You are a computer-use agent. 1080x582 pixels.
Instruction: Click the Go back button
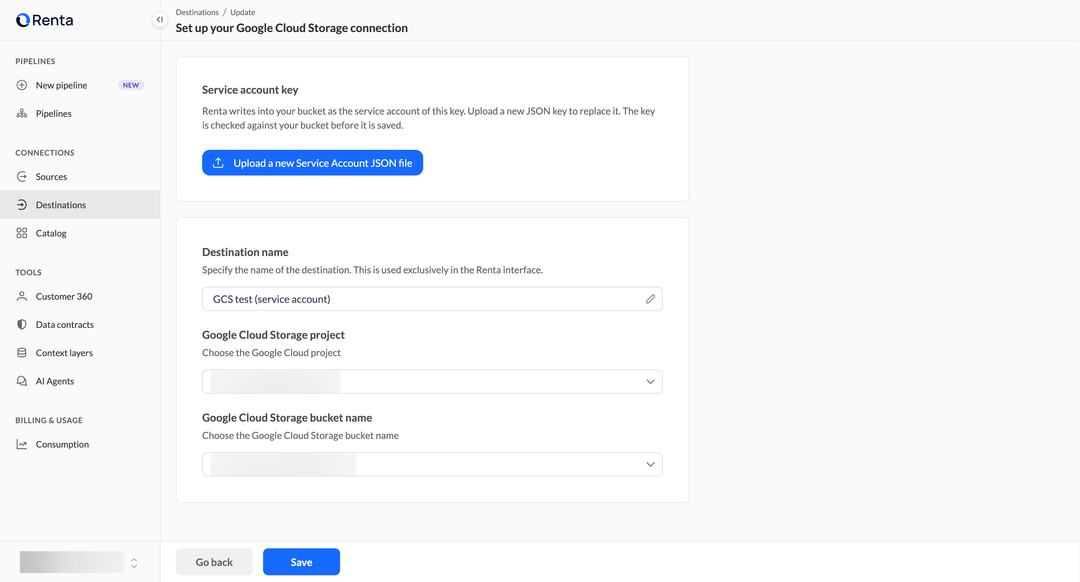(x=214, y=562)
